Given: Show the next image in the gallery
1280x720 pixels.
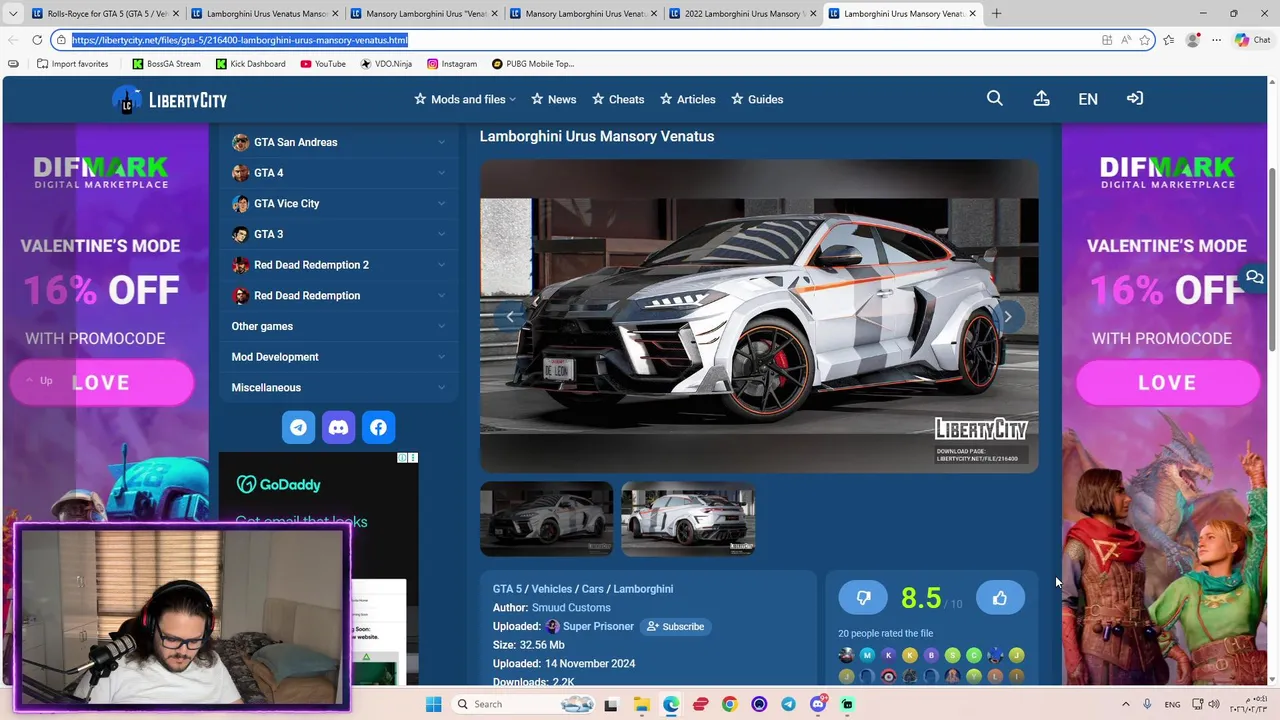Looking at the screenshot, I should (x=1008, y=317).
